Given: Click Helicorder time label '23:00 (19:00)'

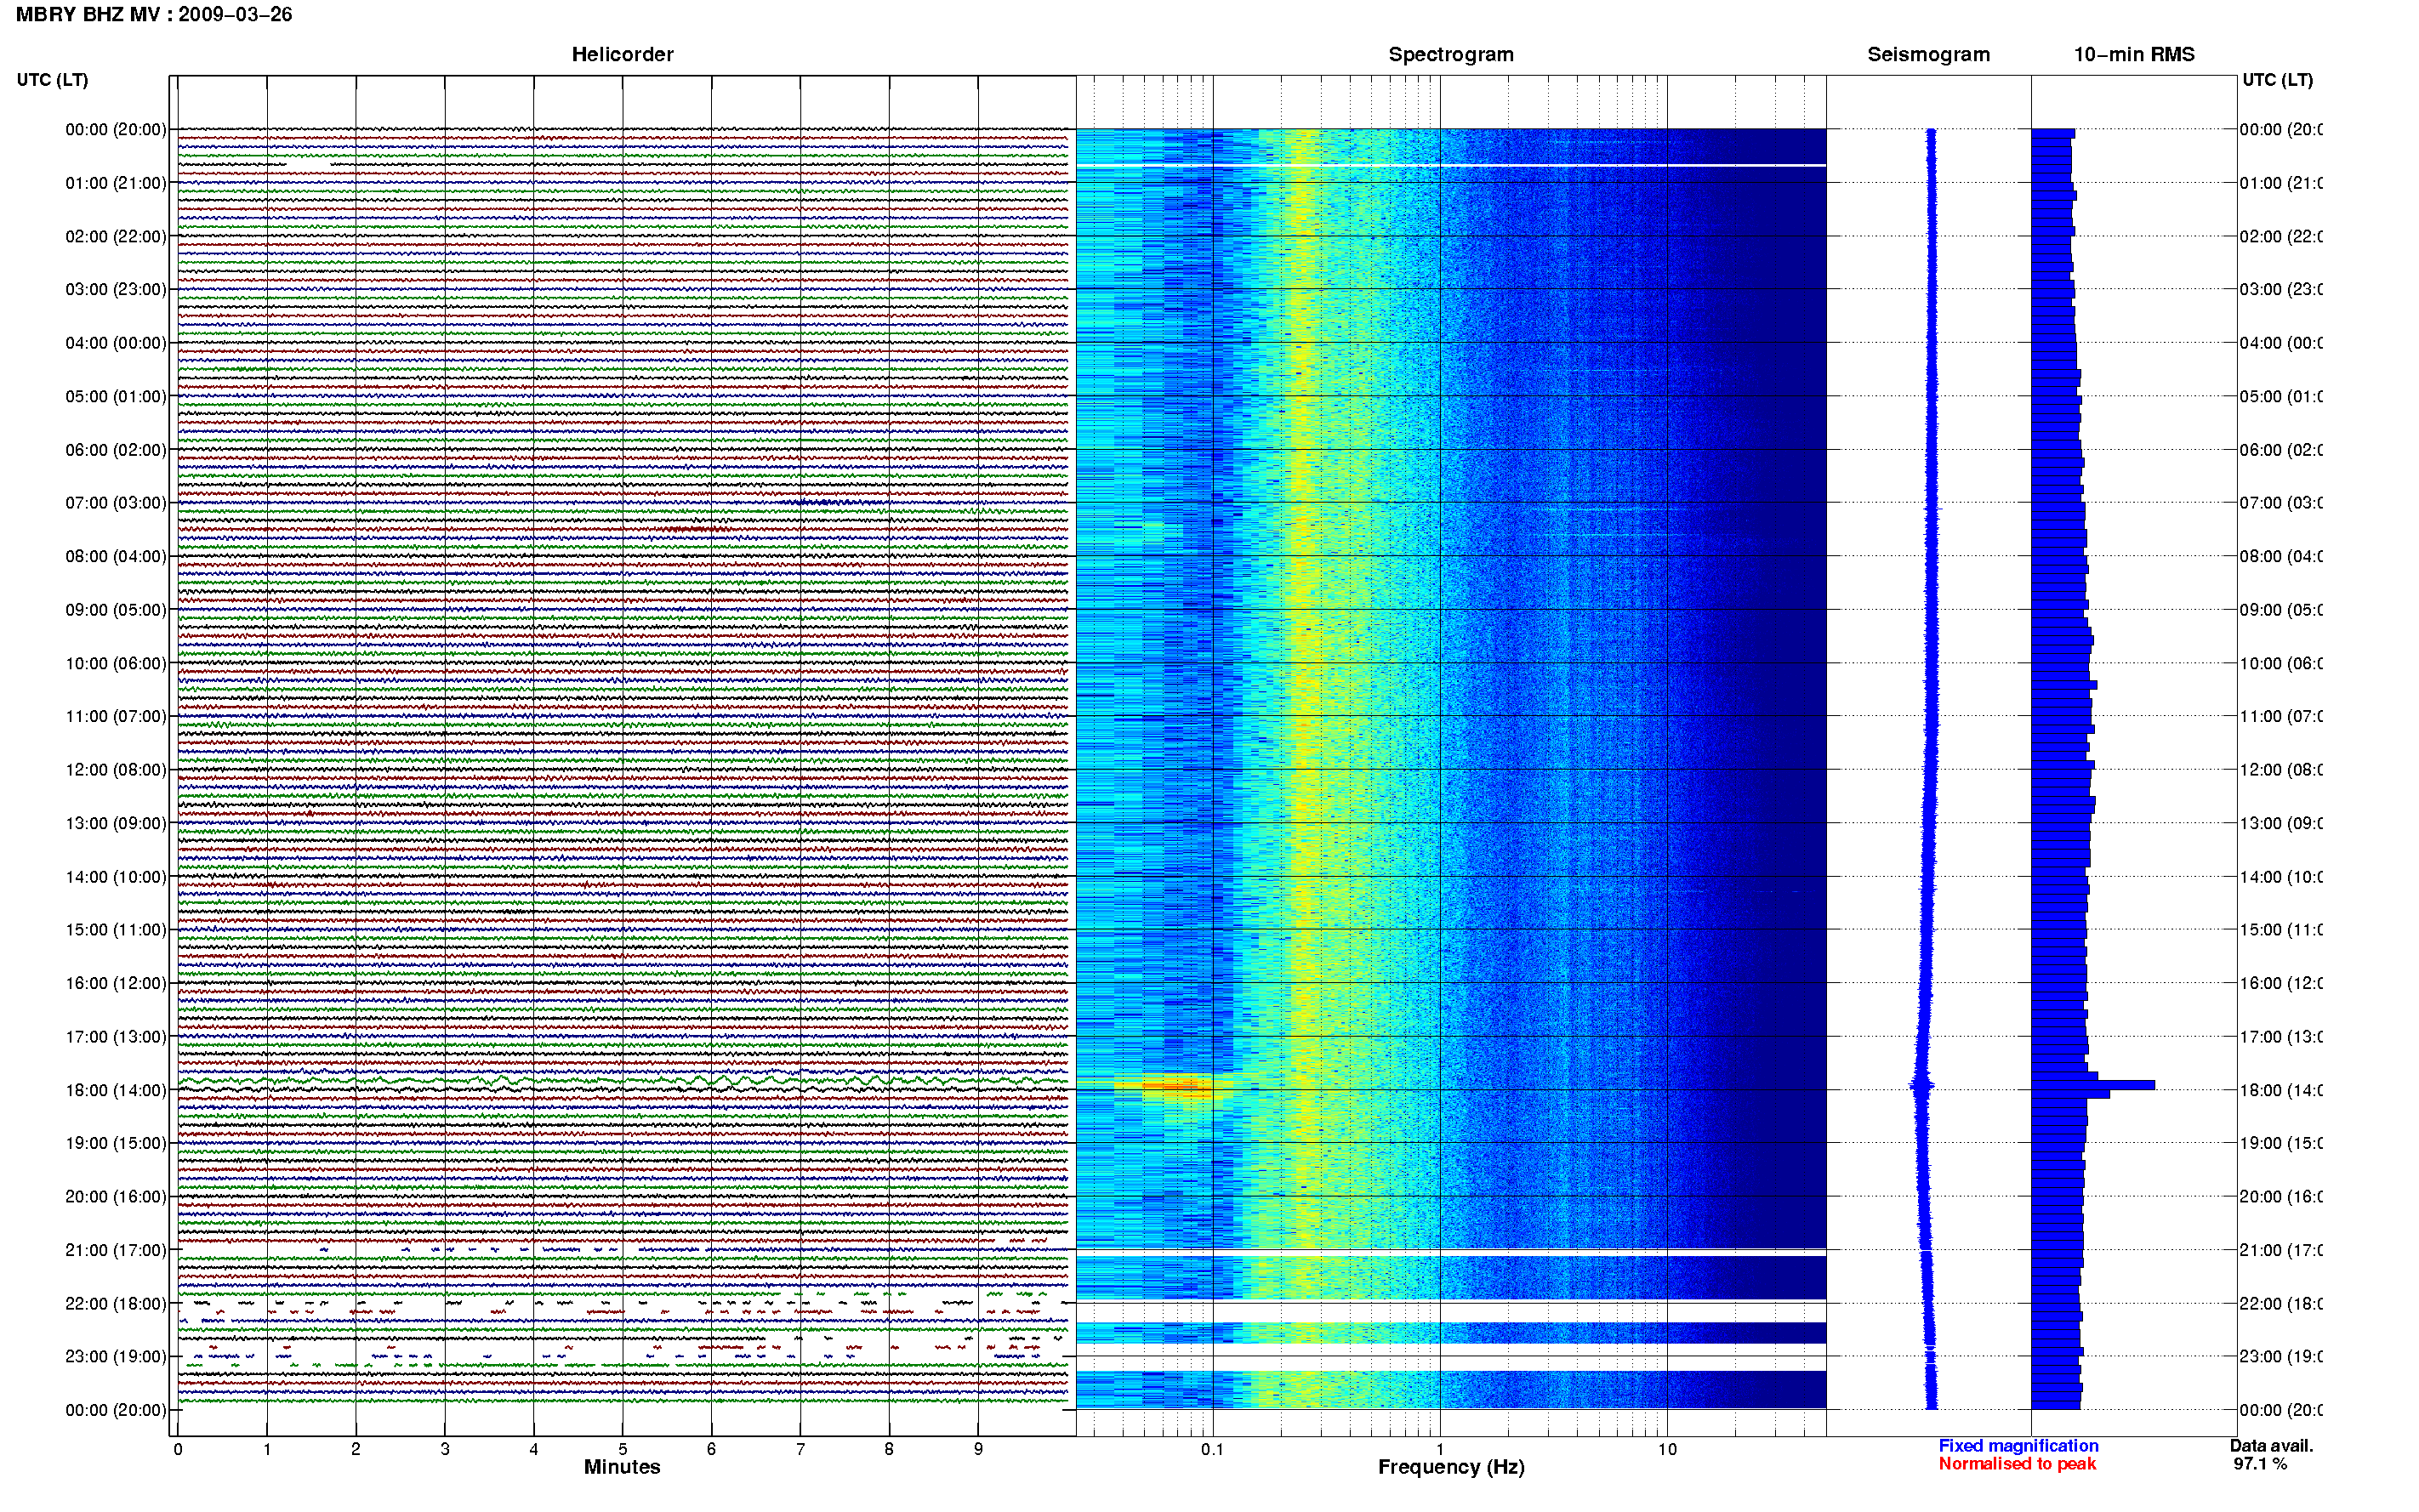Looking at the screenshot, I should tap(116, 1357).
